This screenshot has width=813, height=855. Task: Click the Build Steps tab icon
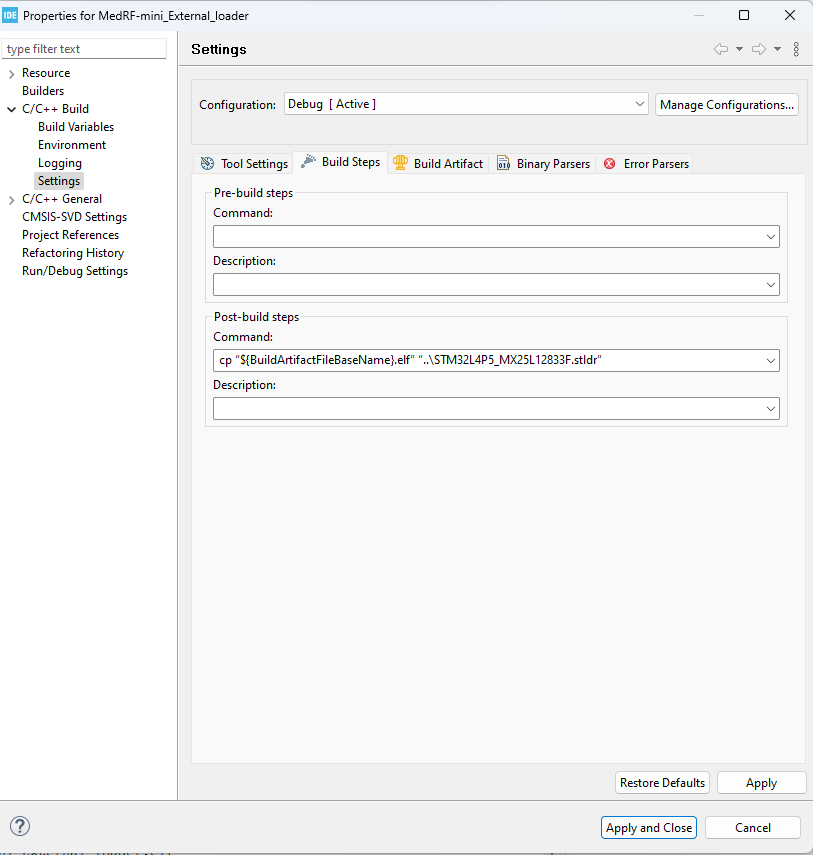309,161
